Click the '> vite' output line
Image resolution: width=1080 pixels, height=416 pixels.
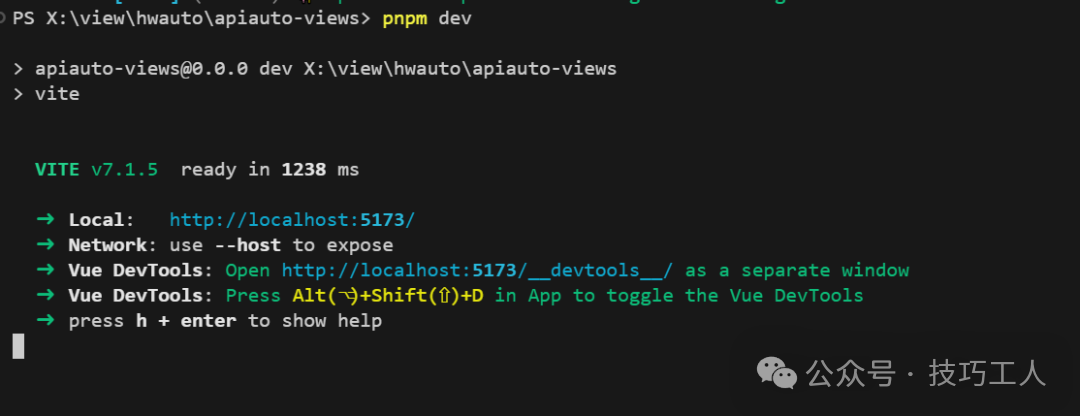point(46,94)
